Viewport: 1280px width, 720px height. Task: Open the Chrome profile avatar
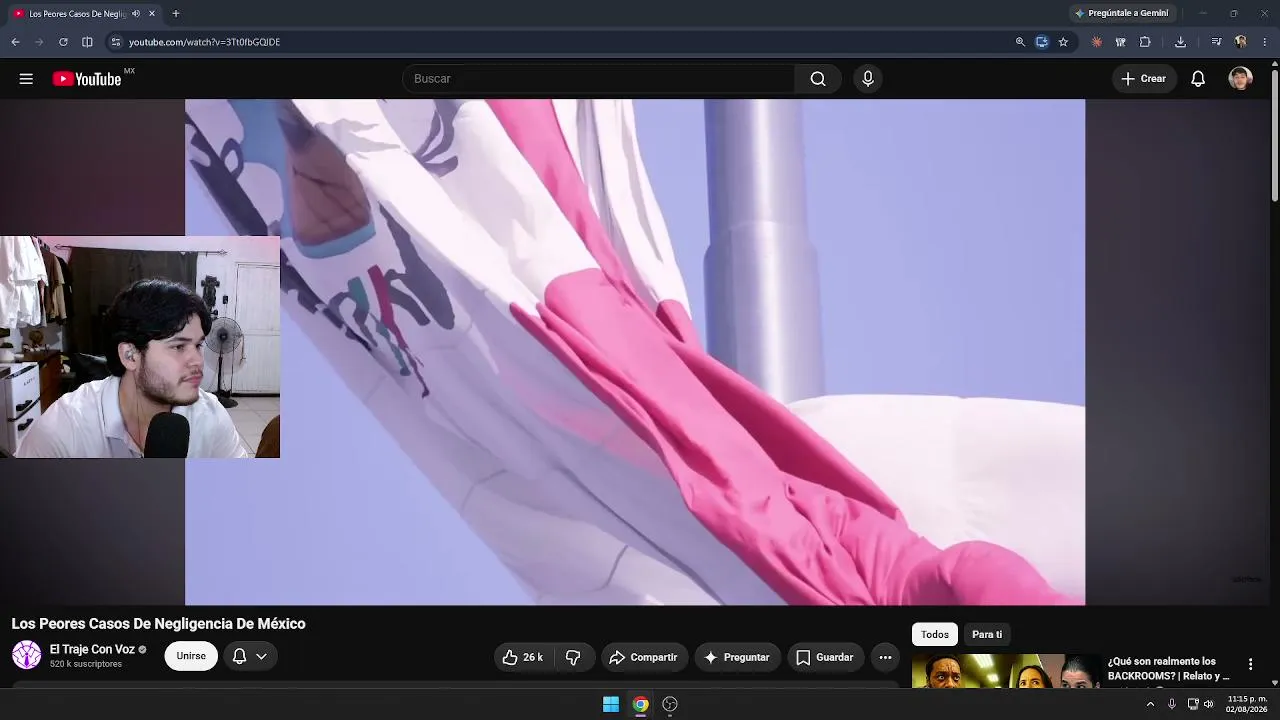pos(1241,42)
